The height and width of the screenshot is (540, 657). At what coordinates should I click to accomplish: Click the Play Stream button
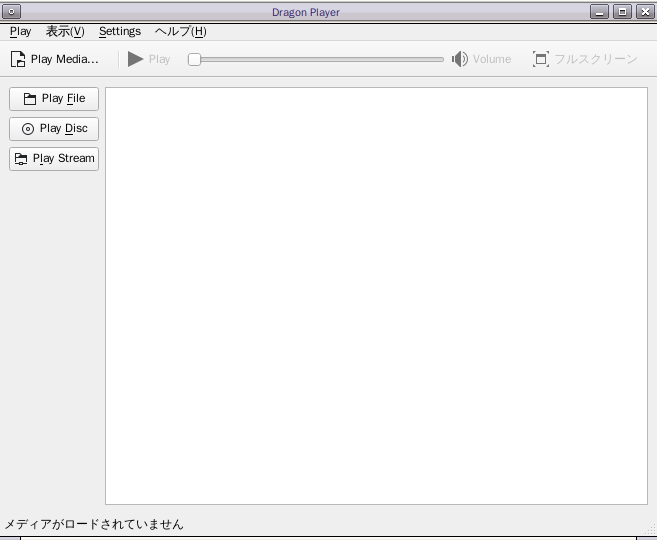[54, 159]
